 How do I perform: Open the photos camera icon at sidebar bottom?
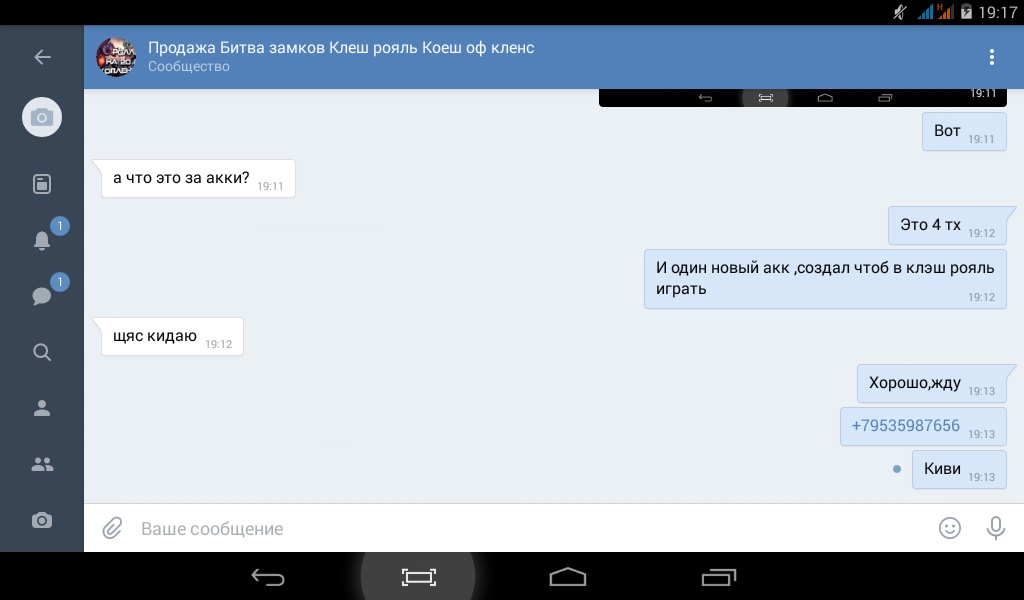[x=42, y=520]
